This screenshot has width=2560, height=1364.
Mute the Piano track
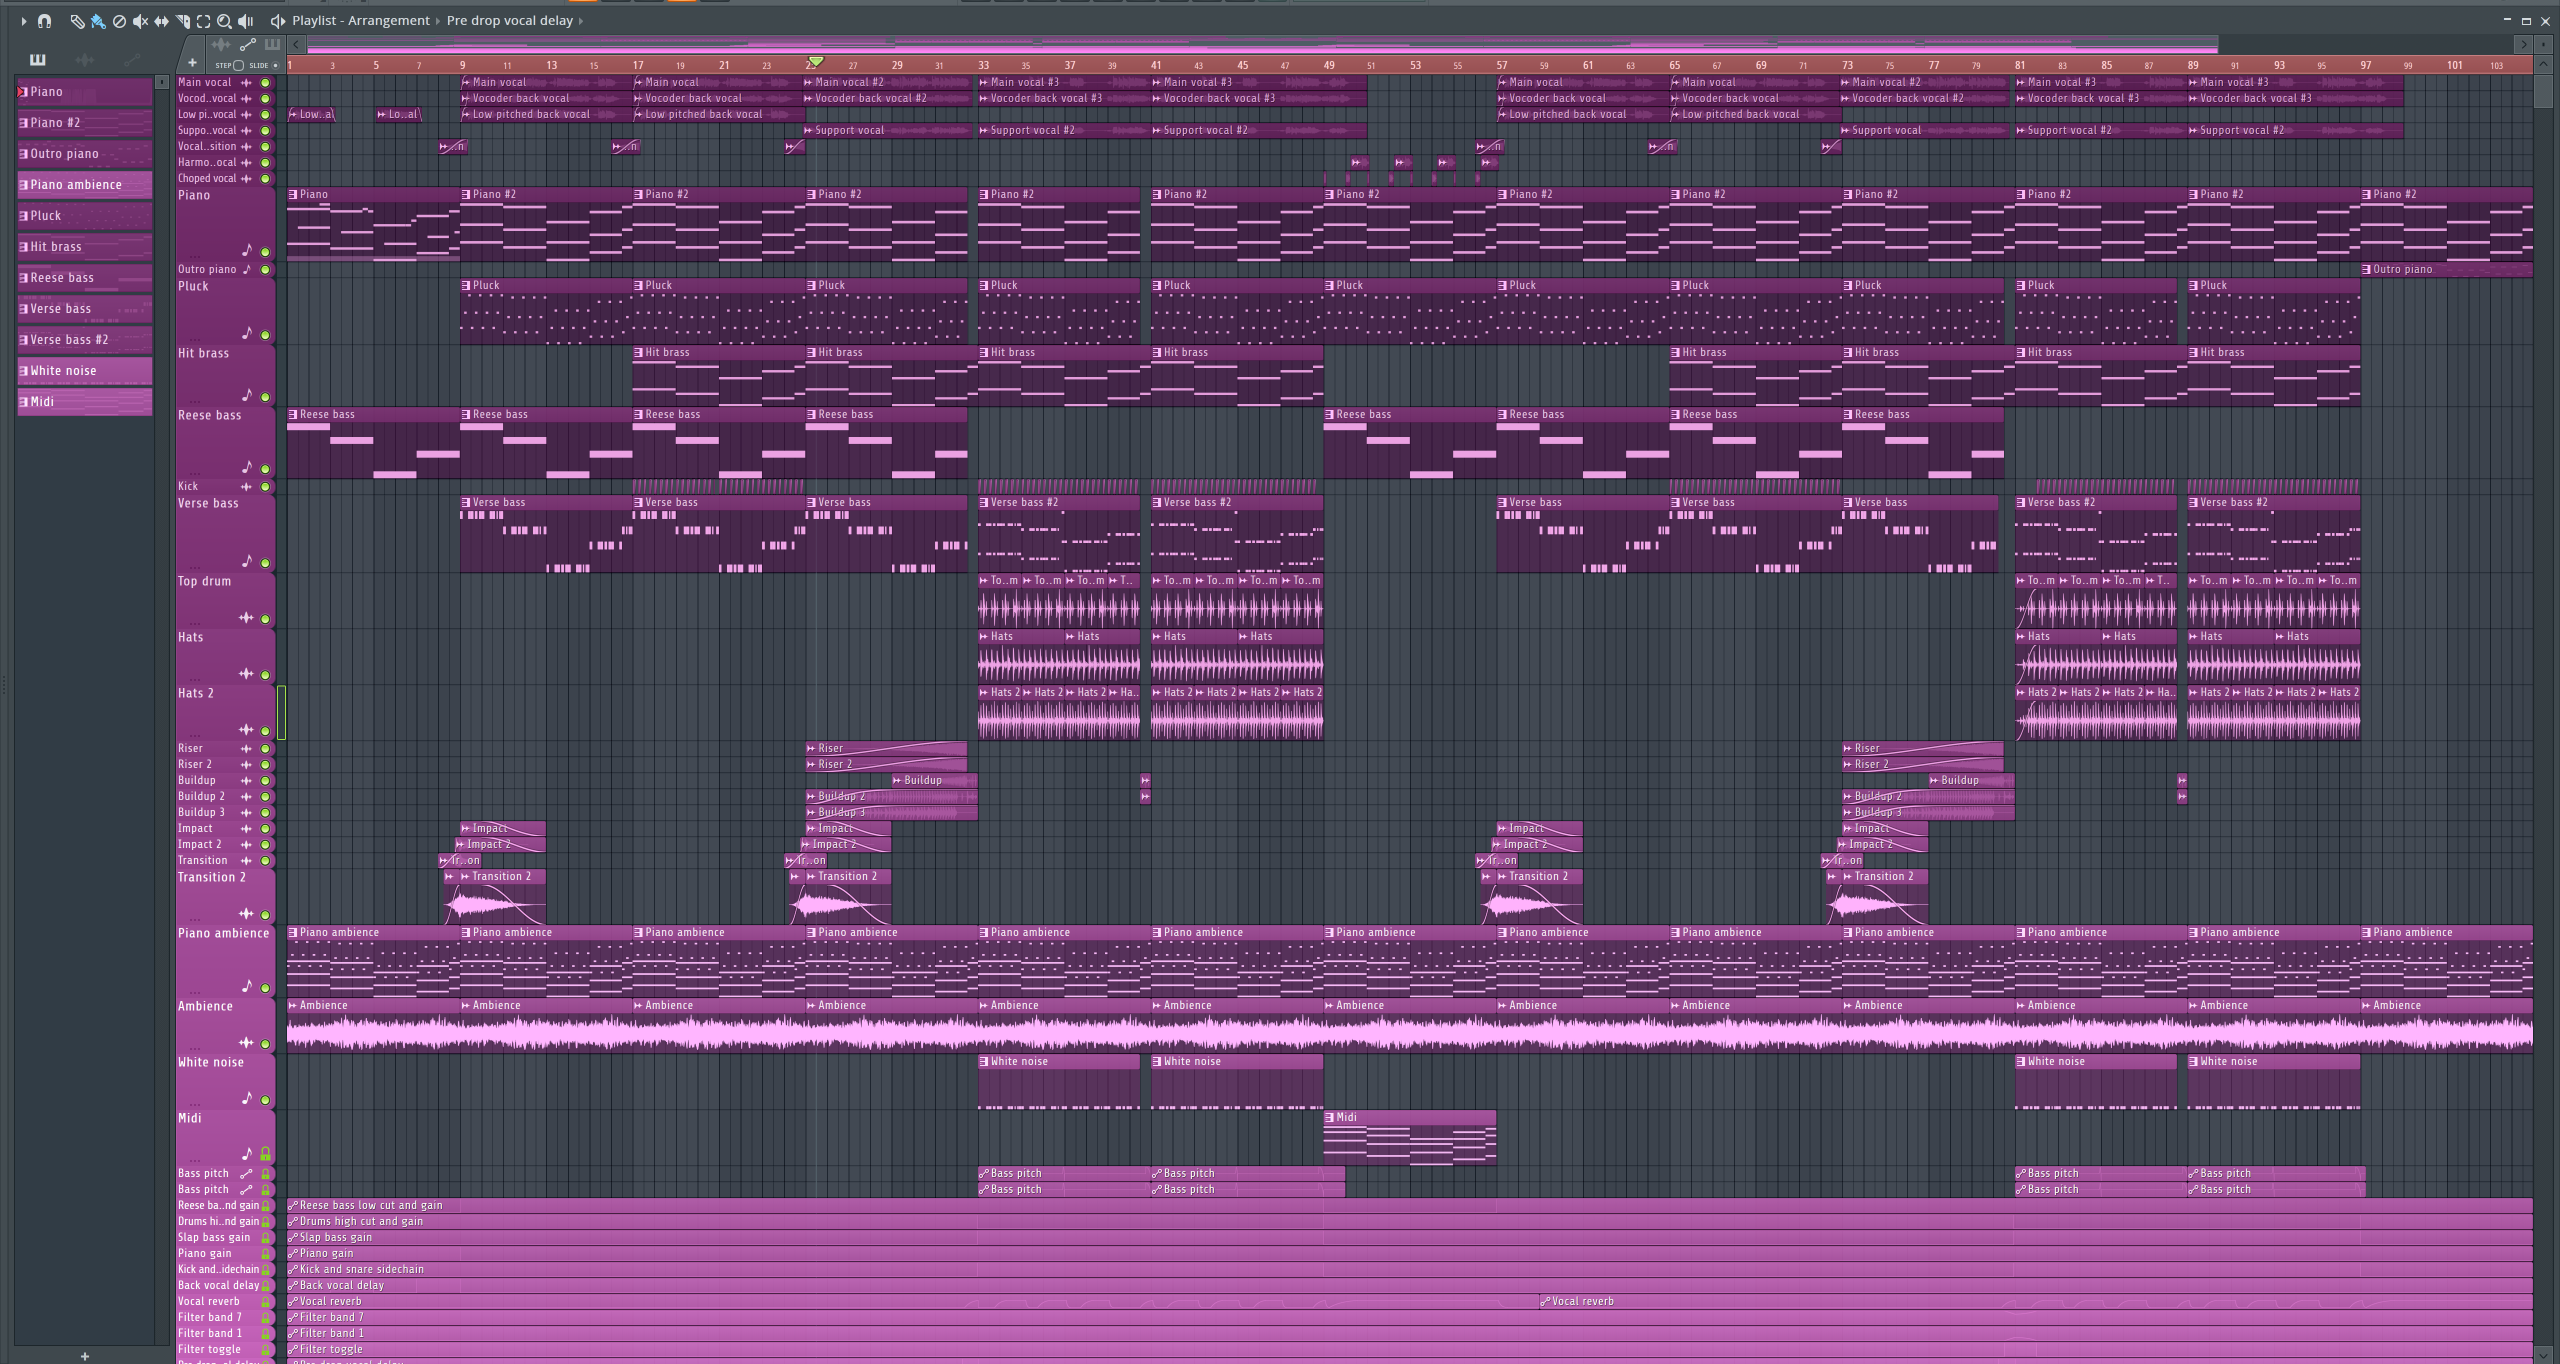click(x=265, y=252)
